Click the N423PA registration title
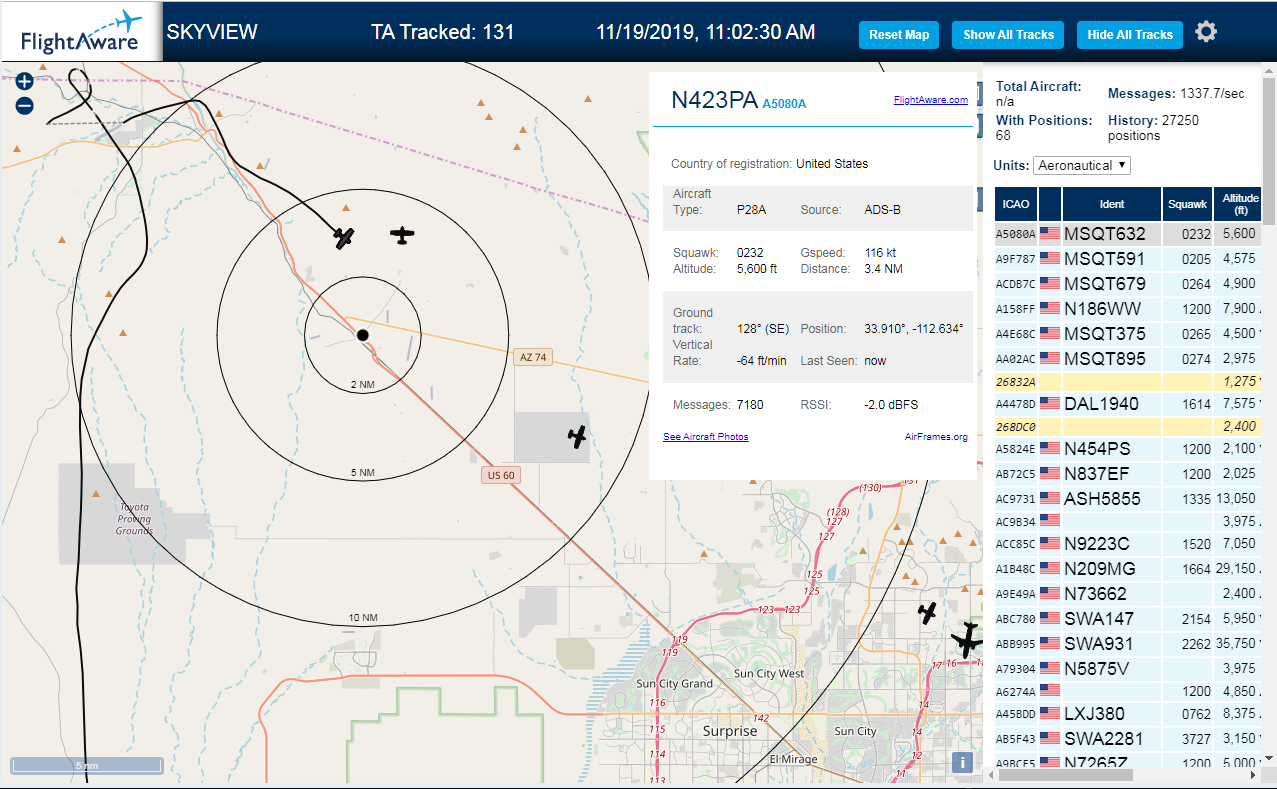The image size is (1277, 789). (714, 99)
